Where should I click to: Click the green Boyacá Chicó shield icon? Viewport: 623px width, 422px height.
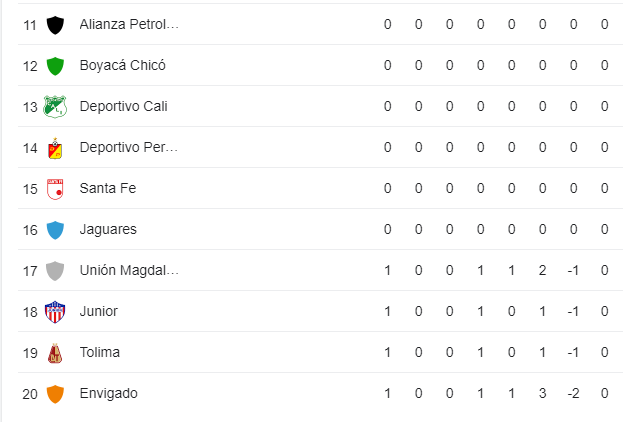[55, 65]
